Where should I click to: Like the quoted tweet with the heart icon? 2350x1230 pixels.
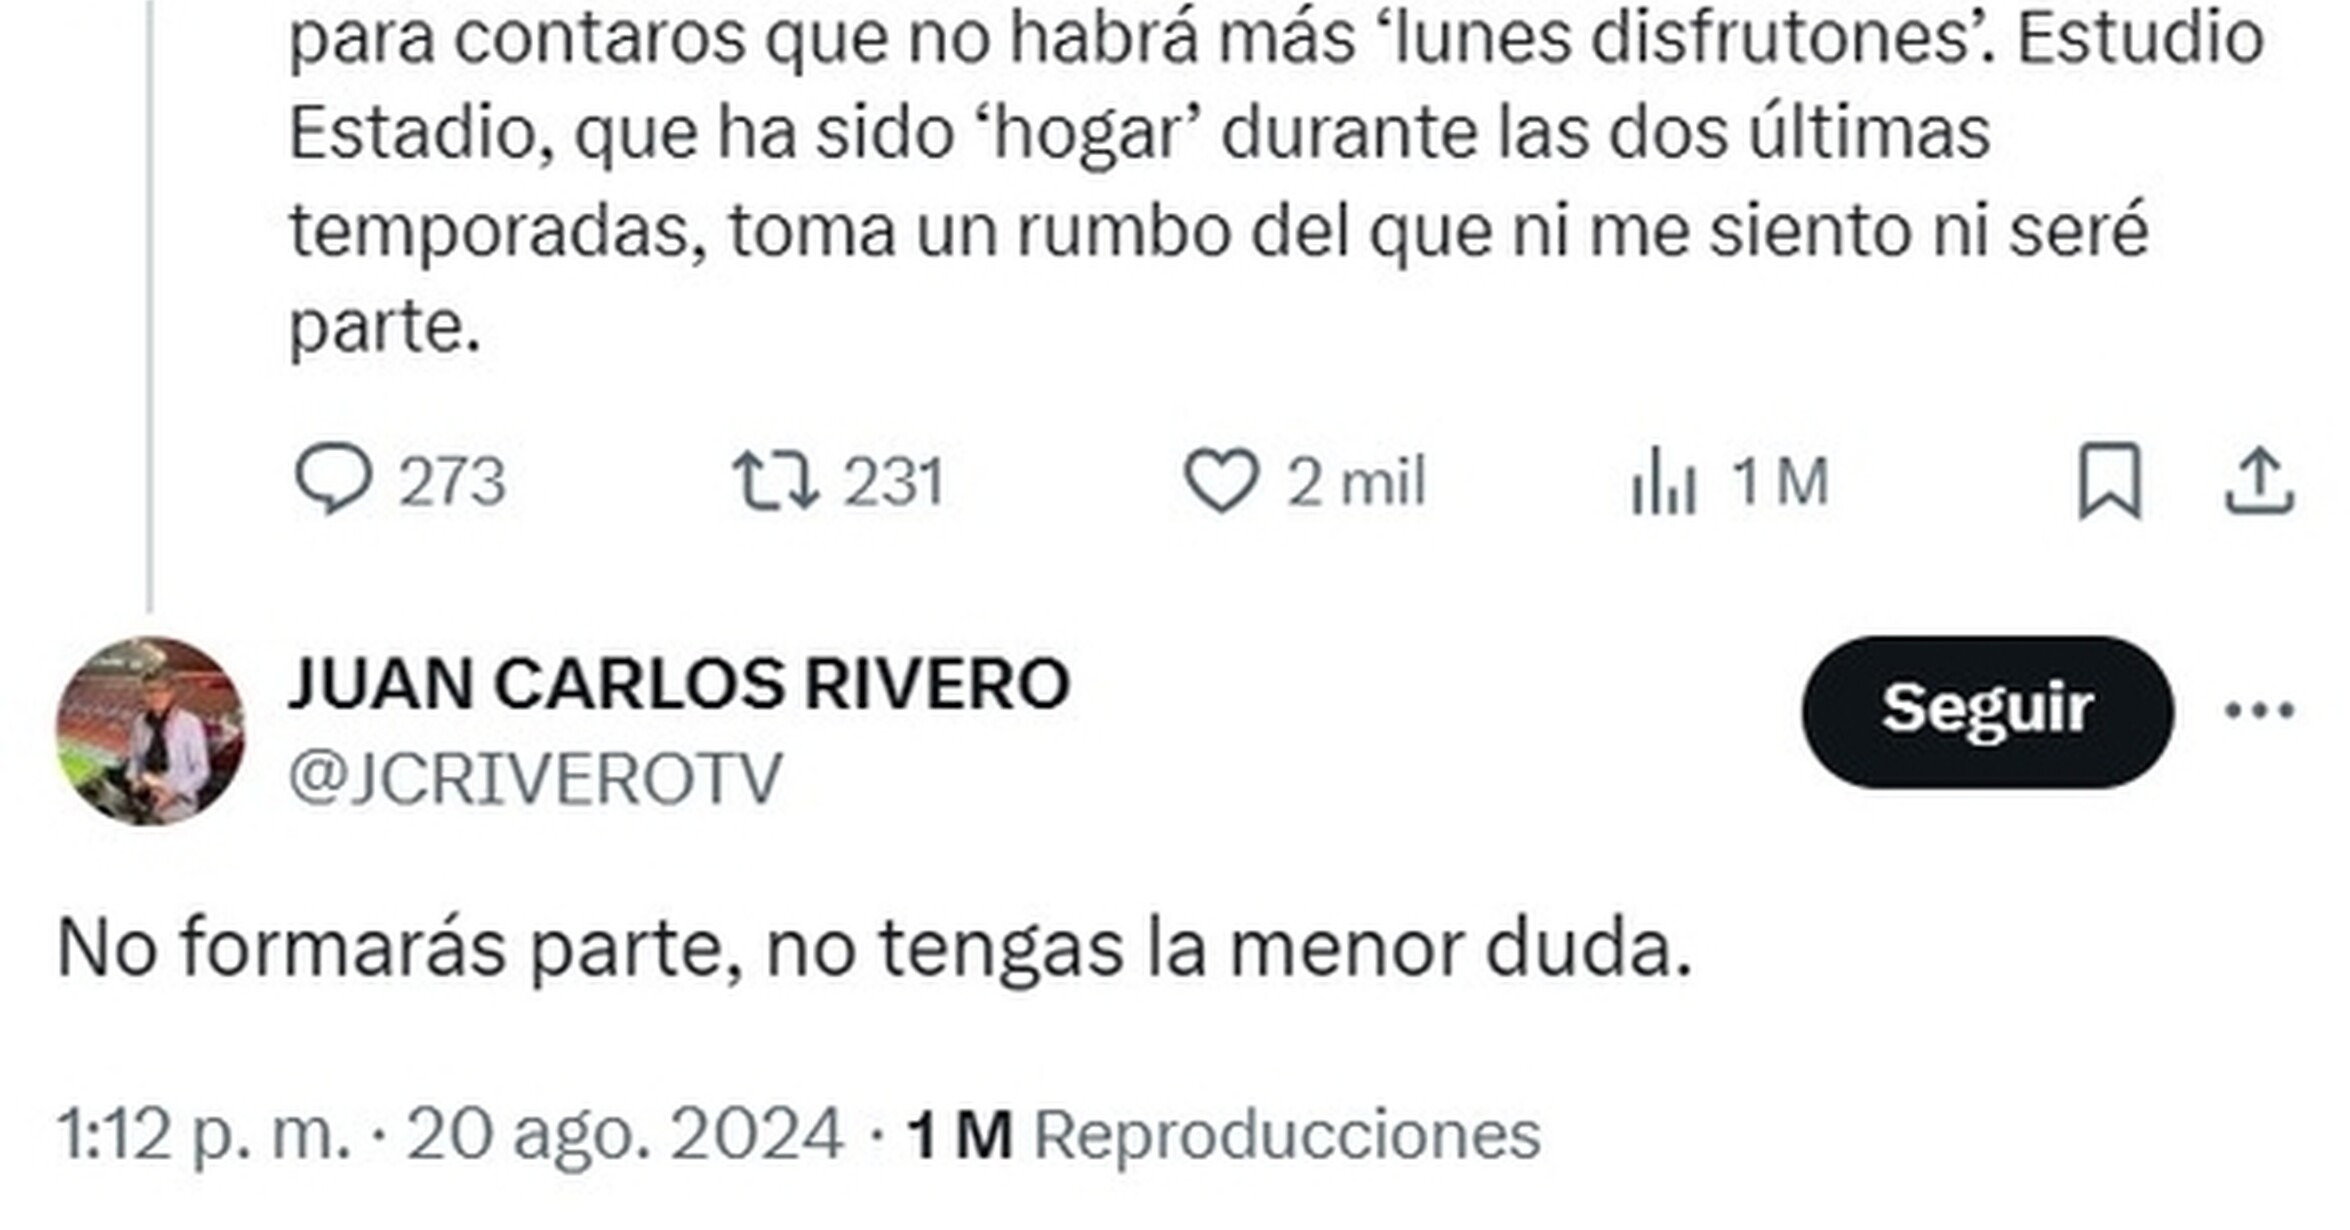(1221, 481)
